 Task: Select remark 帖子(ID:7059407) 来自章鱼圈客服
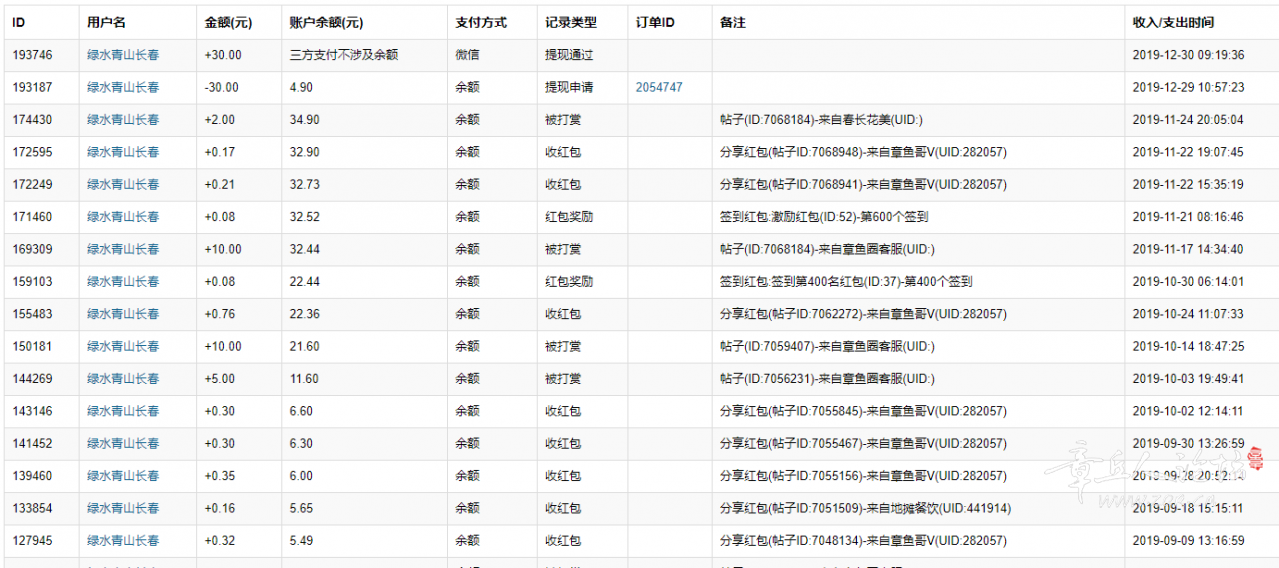pyautogui.click(x=827, y=346)
